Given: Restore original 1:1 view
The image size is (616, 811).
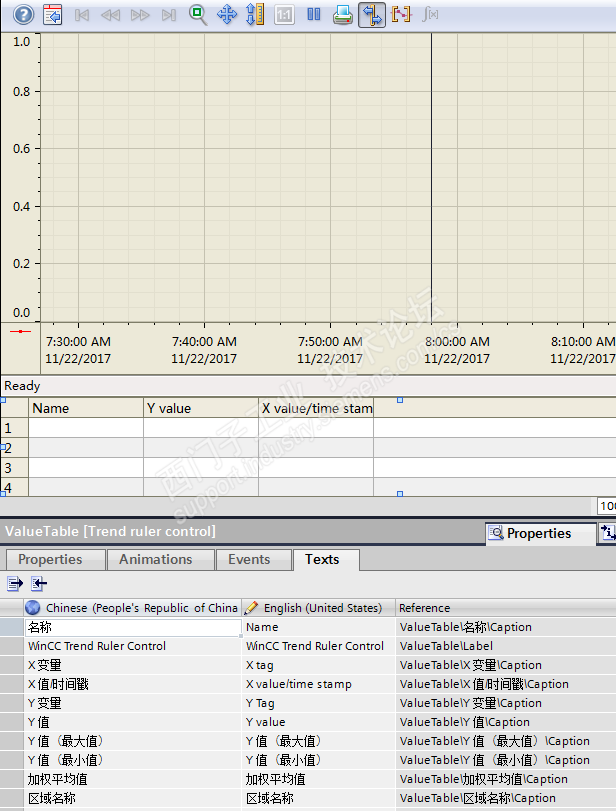Looking at the screenshot, I should 284,15.
